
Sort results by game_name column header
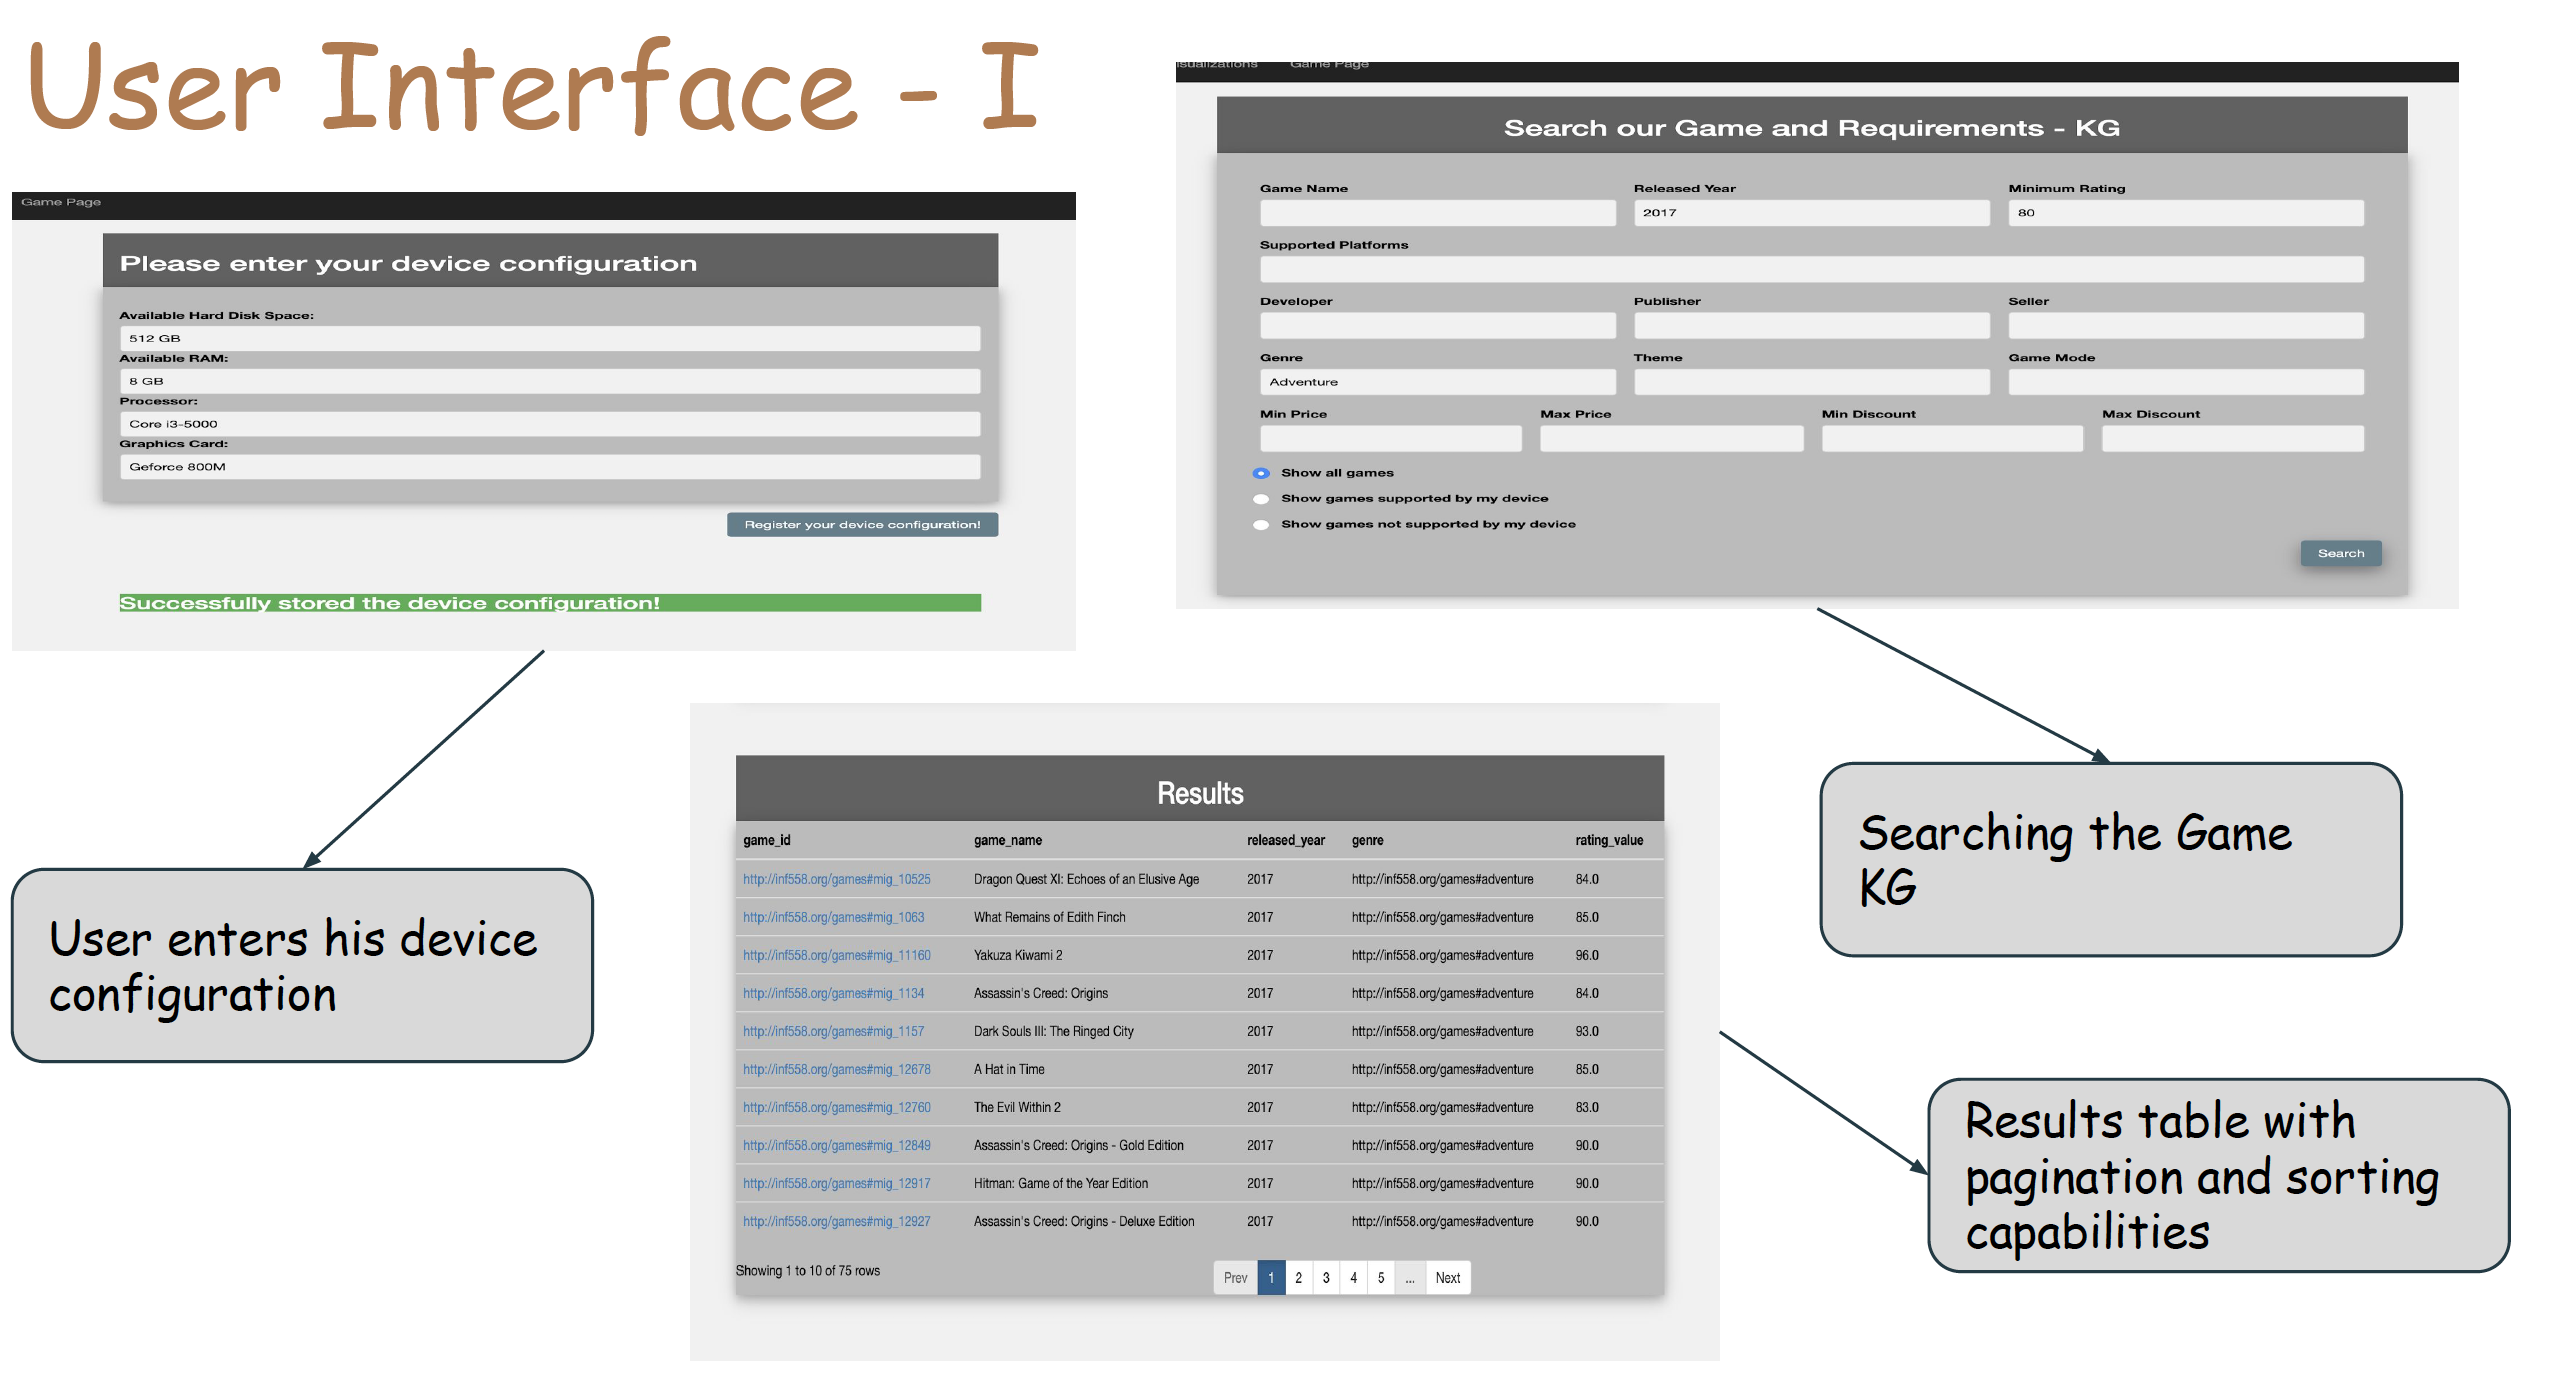(x=1008, y=840)
